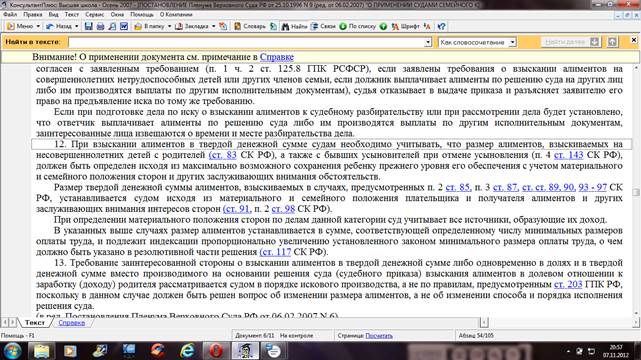The width and height of the screenshot is (641, 360).
Task: Open Windows Media Player taskbar icon
Action: (70, 351)
